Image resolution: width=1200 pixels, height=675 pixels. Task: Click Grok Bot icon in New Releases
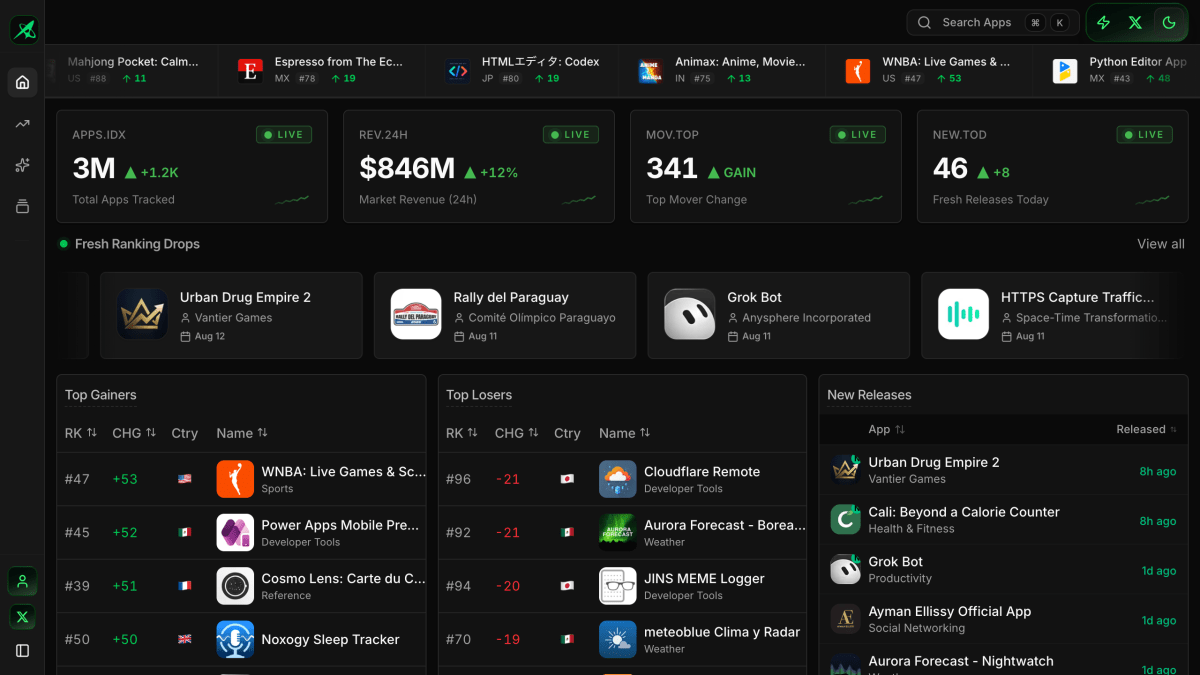846,569
